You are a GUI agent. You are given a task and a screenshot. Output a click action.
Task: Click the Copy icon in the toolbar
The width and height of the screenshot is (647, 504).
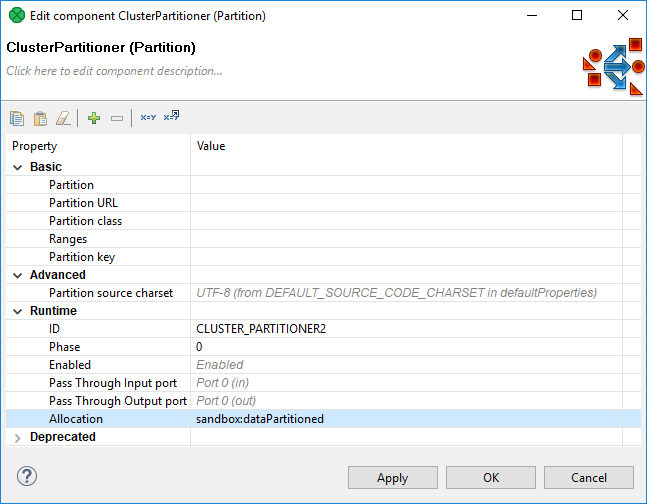17,118
